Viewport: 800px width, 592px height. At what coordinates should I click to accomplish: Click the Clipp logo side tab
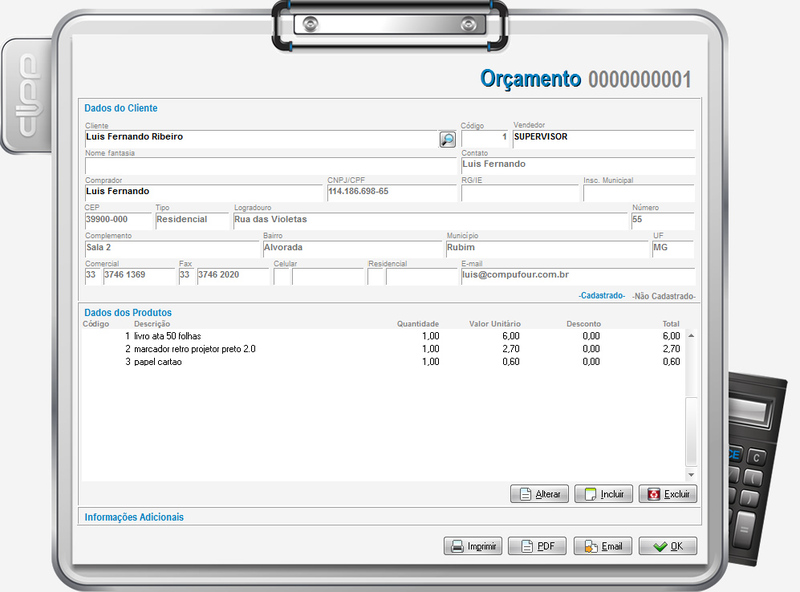pos(27,95)
